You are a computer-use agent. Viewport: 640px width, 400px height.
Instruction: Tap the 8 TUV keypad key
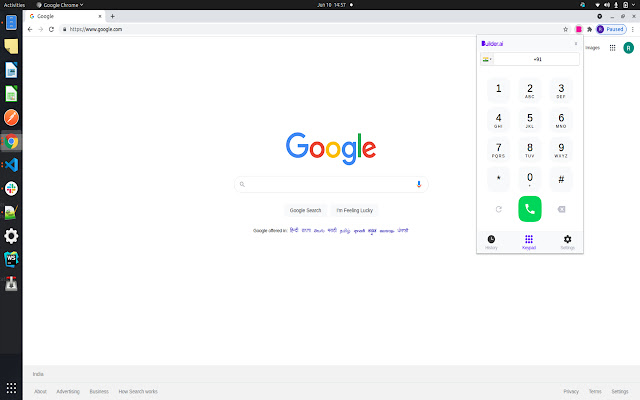(x=529, y=149)
